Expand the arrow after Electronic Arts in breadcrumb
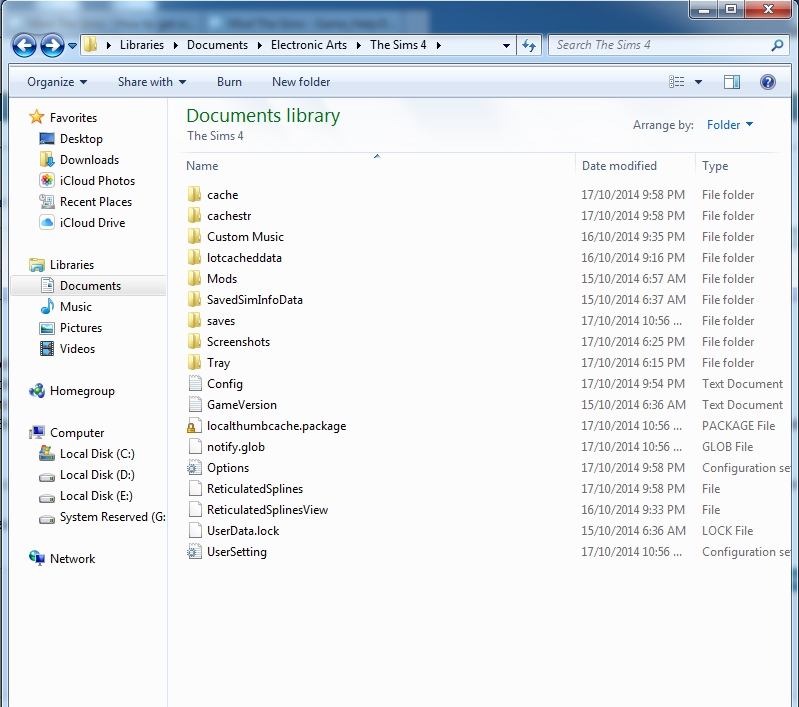The height and width of the screenshot is (707, 799). pos(358,45)
